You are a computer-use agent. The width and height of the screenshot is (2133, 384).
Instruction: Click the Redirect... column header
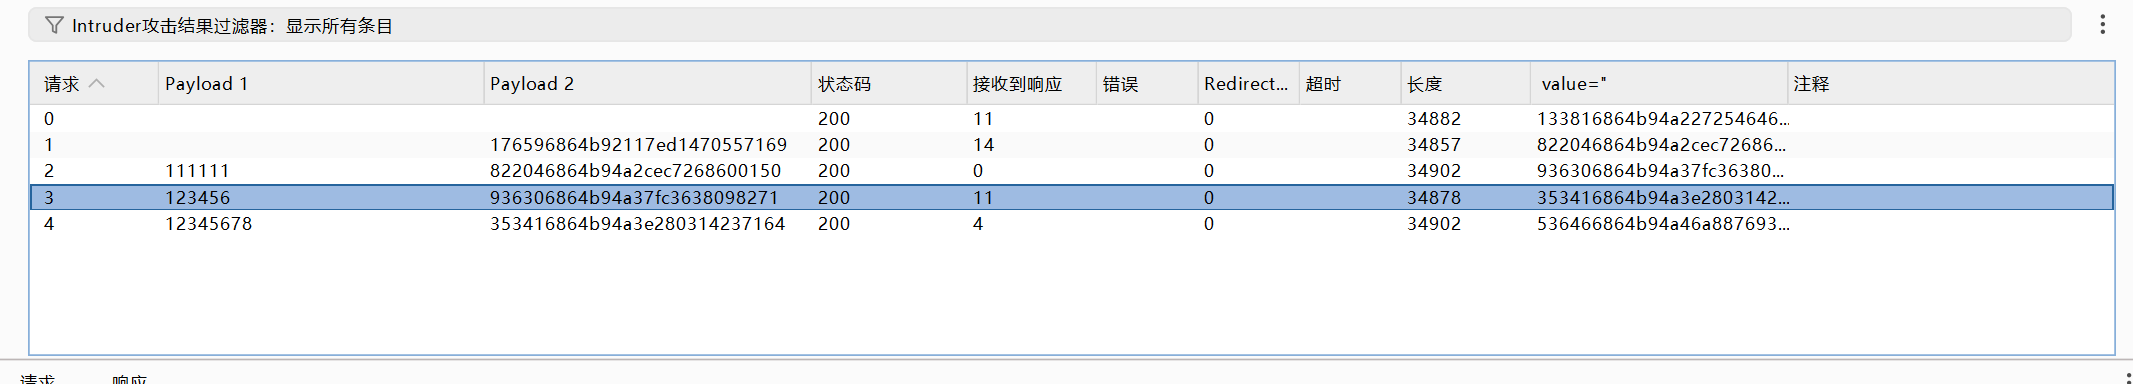coord(1248,84)
